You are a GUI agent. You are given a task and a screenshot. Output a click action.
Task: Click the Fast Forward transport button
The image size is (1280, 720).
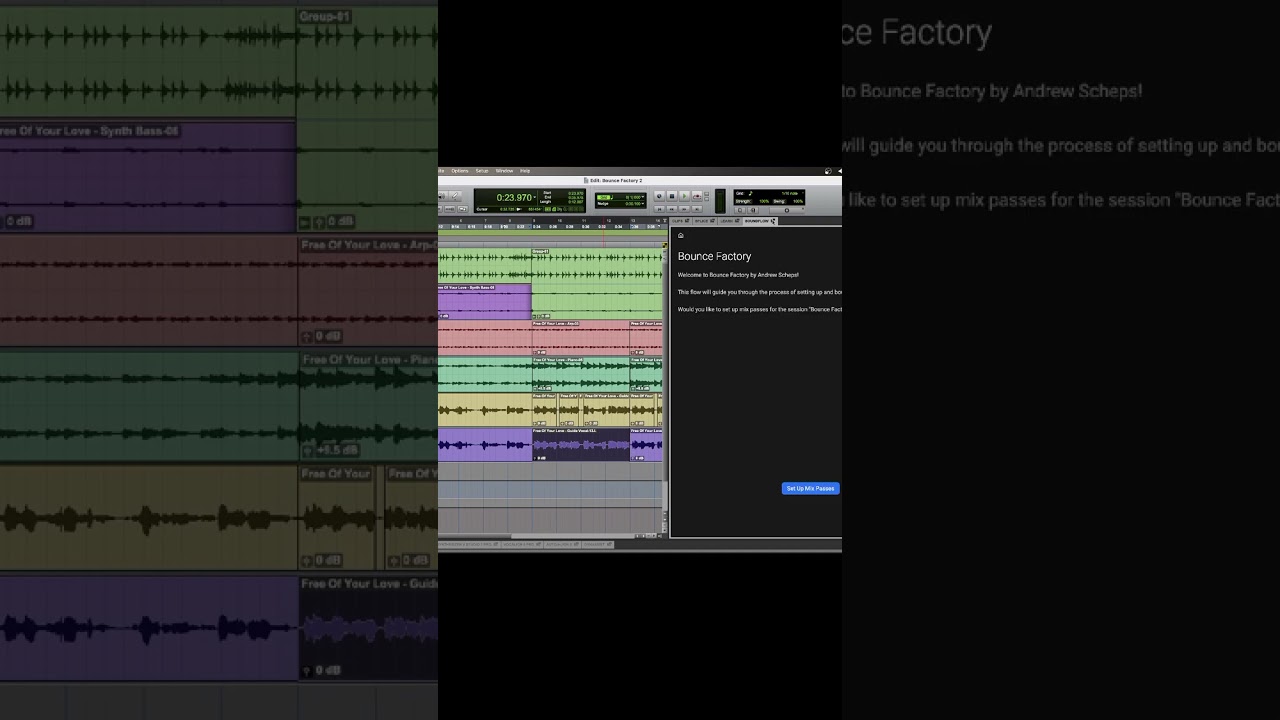click(684, 209)
